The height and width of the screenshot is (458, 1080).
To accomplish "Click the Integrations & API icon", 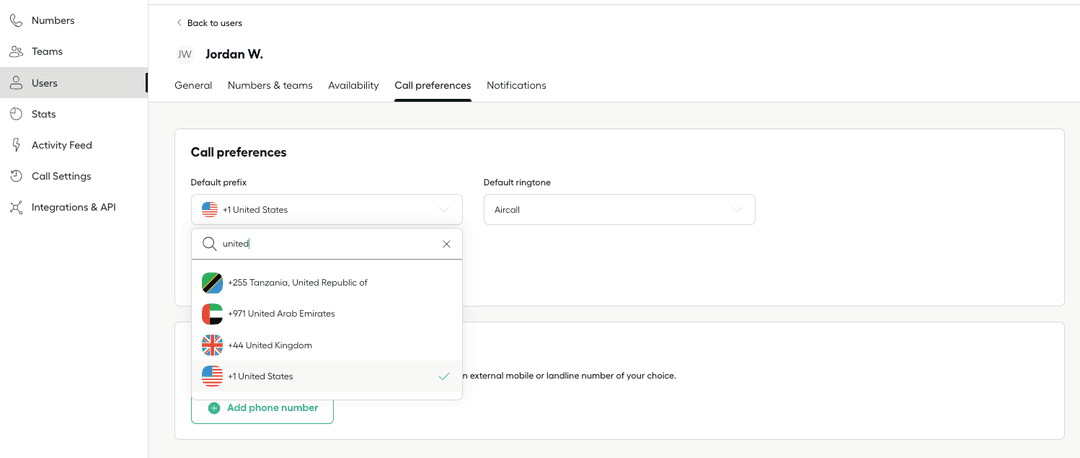I will 16,207.
